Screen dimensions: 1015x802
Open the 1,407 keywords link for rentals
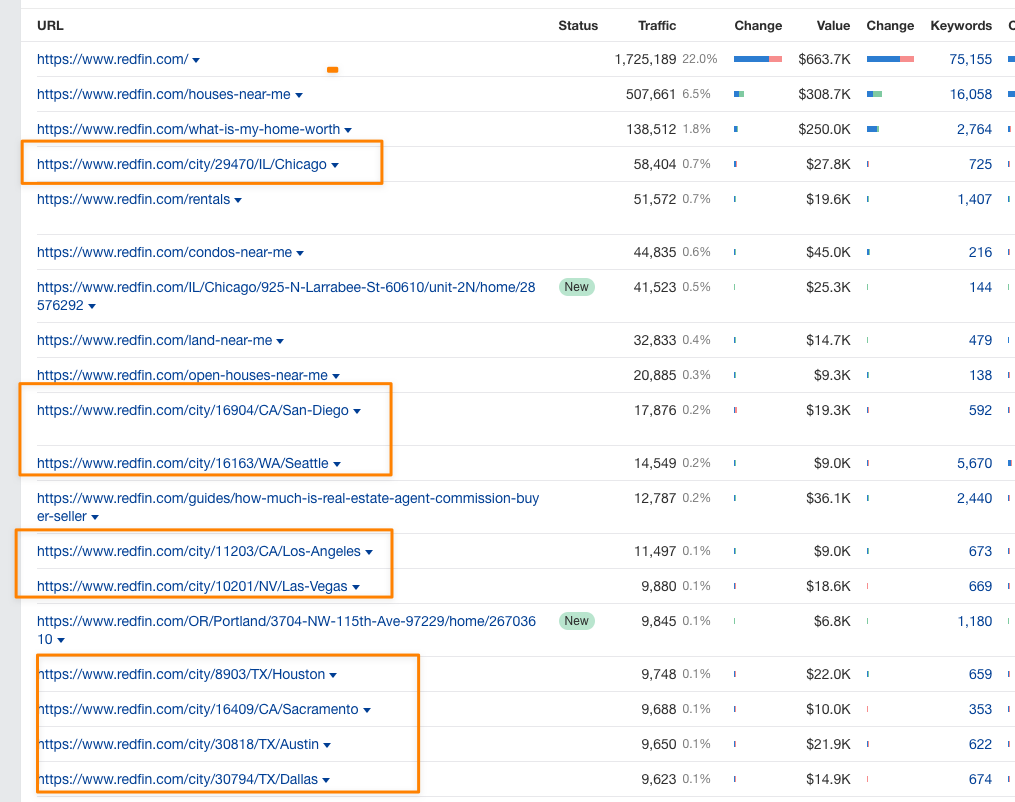tap(974, 199)
